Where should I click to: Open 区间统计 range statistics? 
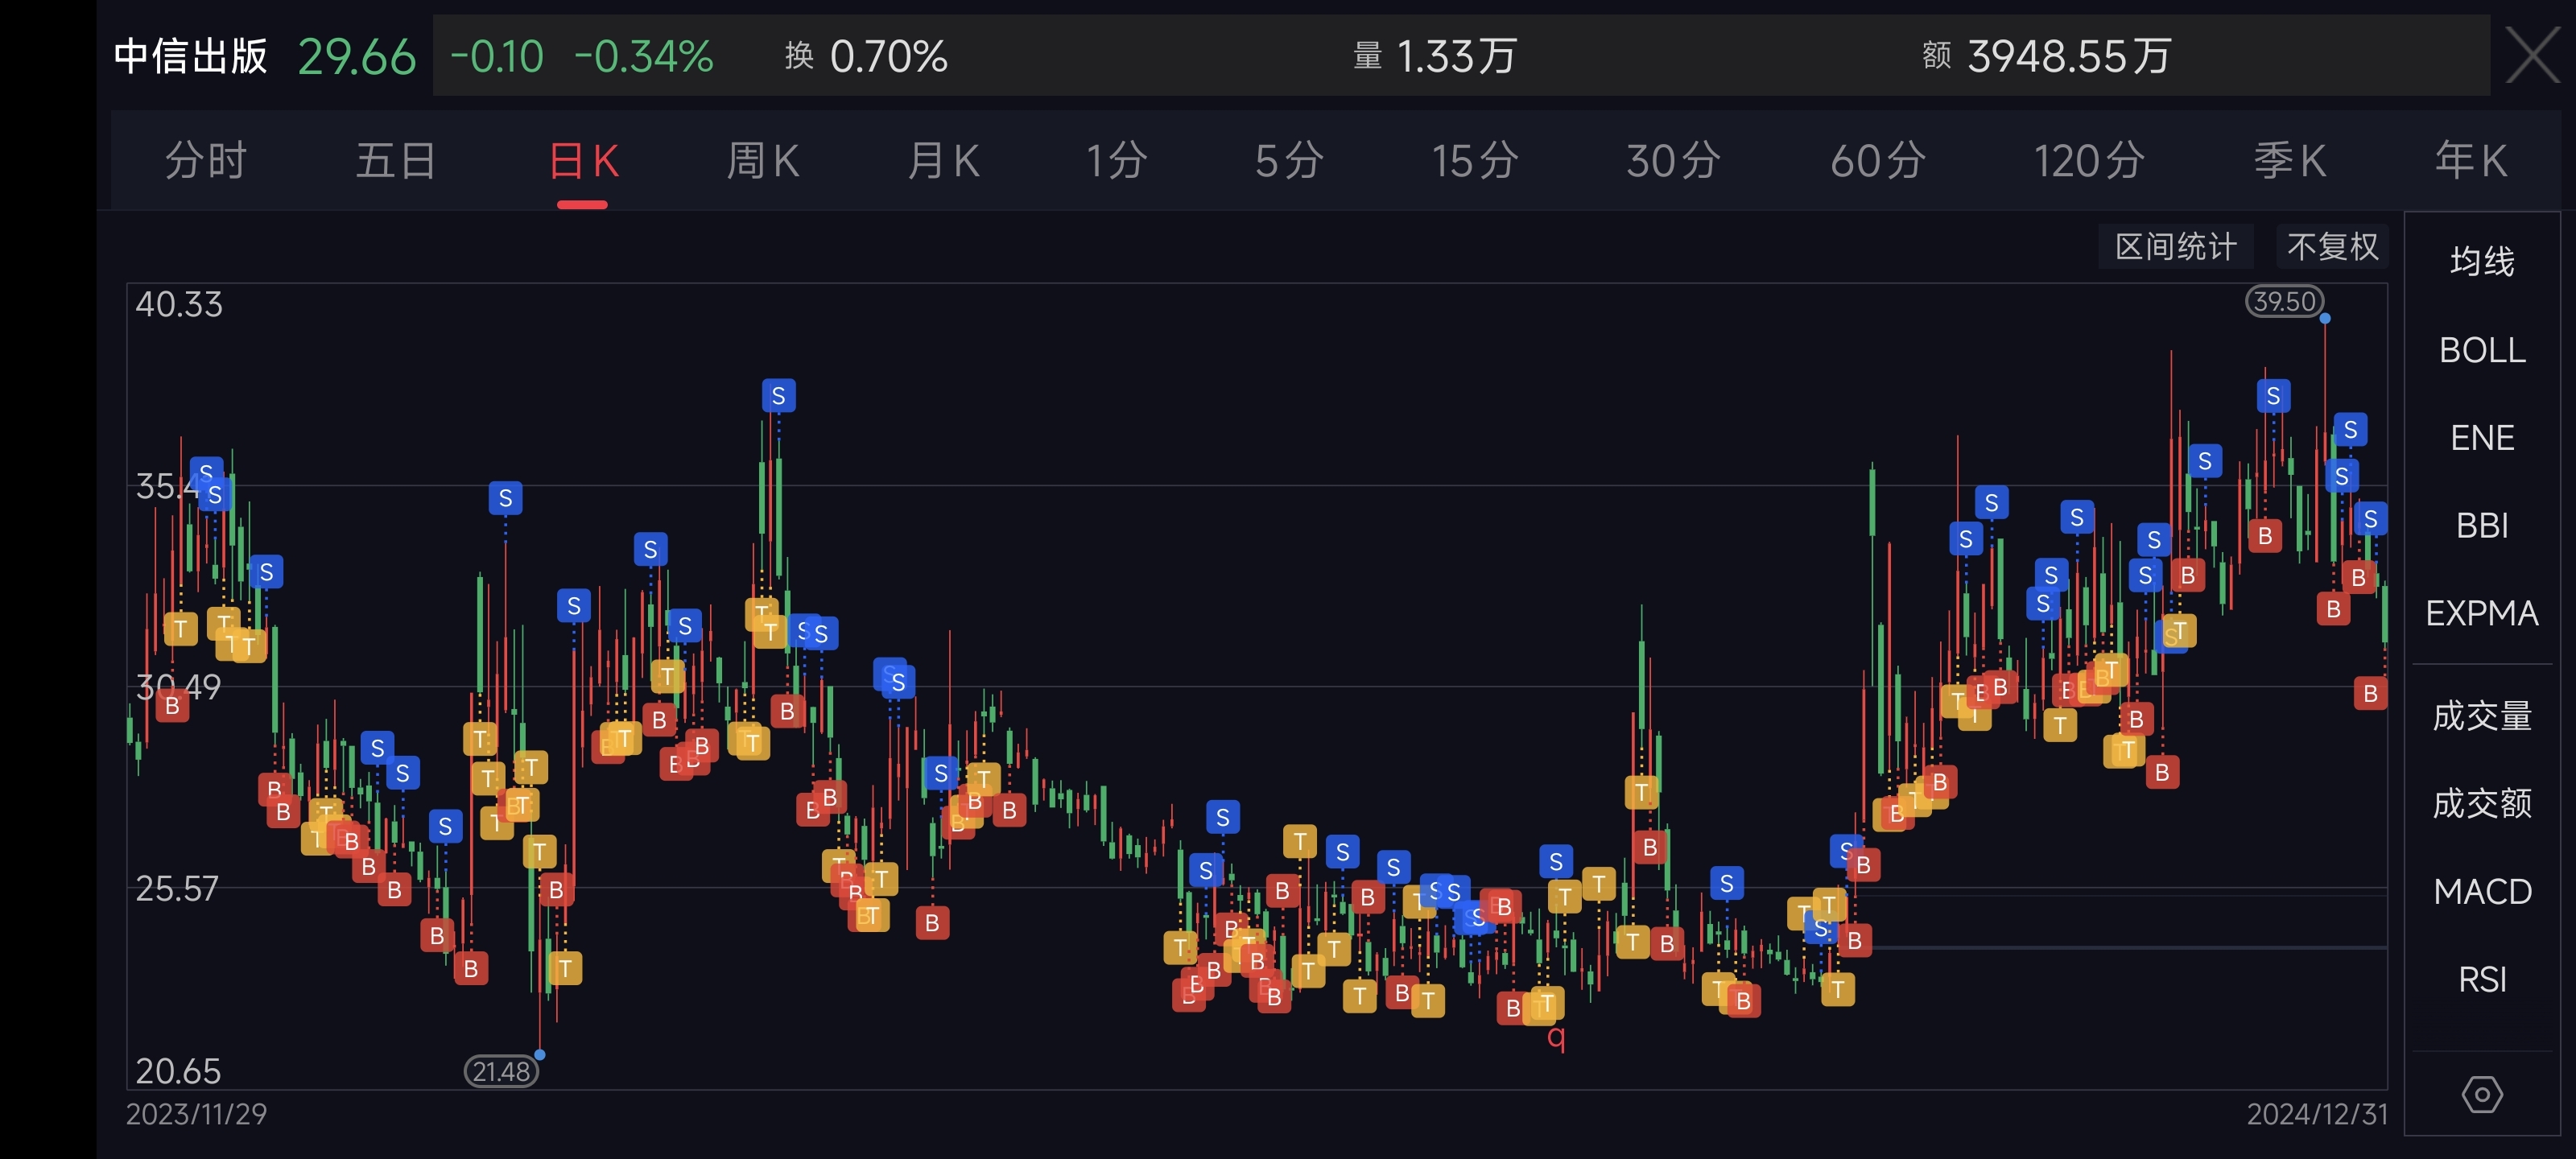2175,247
